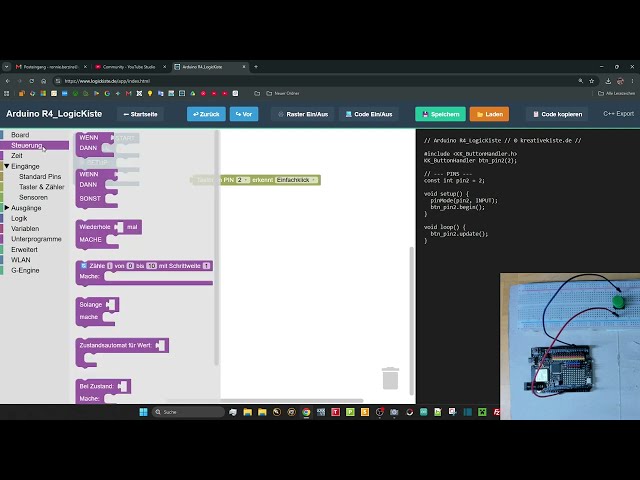Viewport: 640px width, 480px height.
Task: Click the green Speichern button
Action: (440, 114)
